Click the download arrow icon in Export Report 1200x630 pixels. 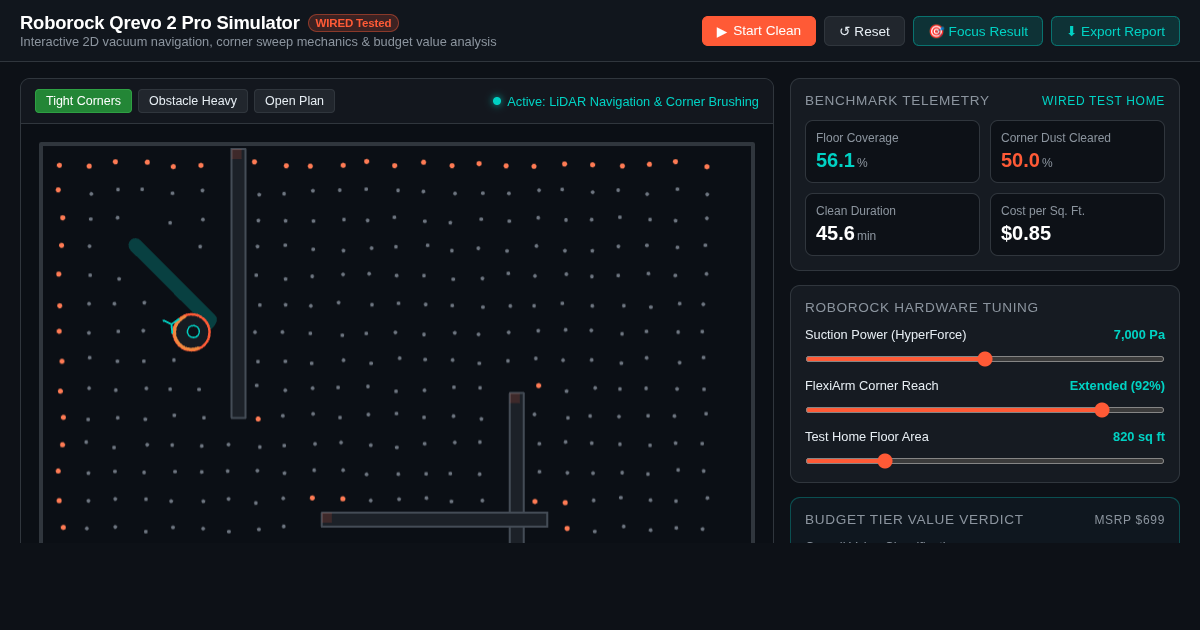click(x=1071, y=31)
